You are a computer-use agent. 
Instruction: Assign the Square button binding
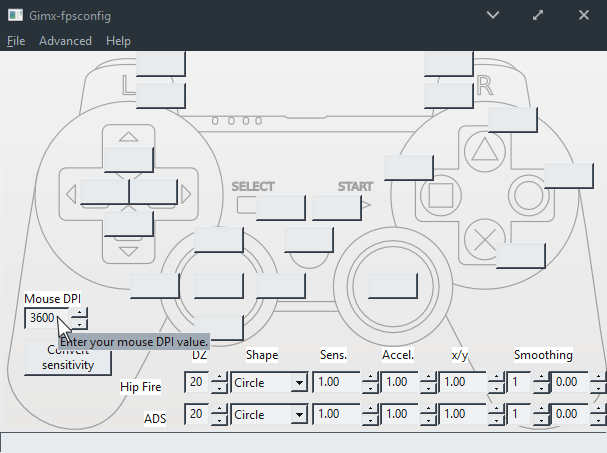click(409, 168)
